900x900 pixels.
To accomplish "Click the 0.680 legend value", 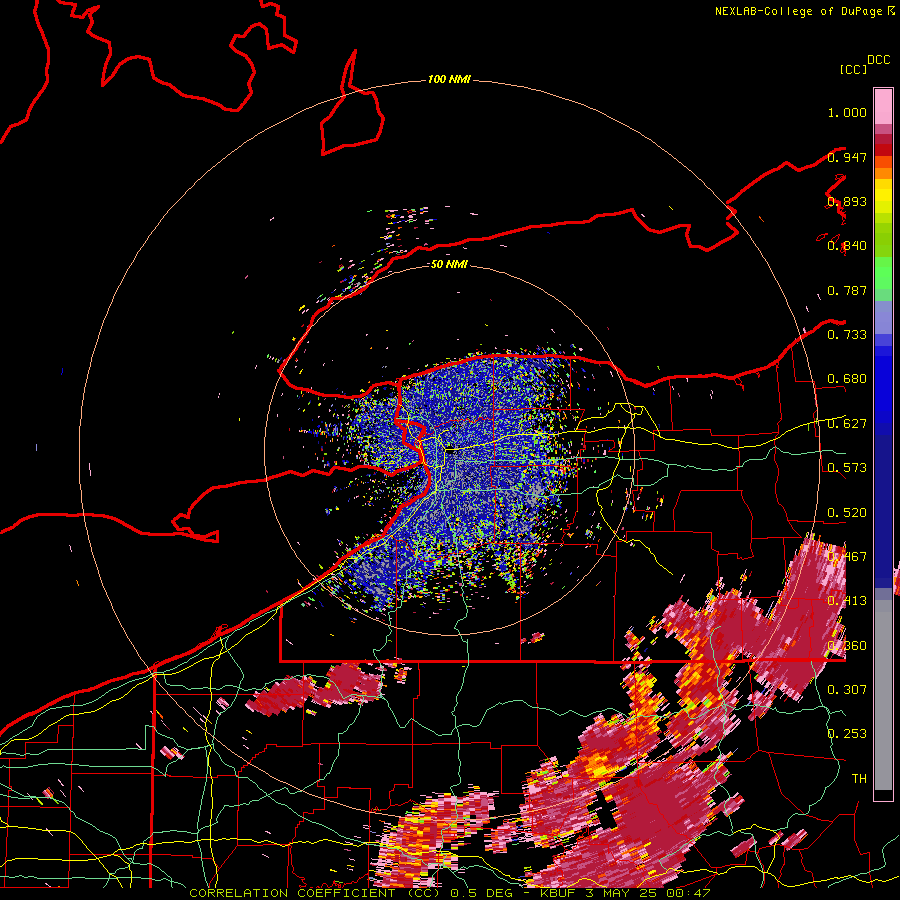I will (x=847, y=379).
